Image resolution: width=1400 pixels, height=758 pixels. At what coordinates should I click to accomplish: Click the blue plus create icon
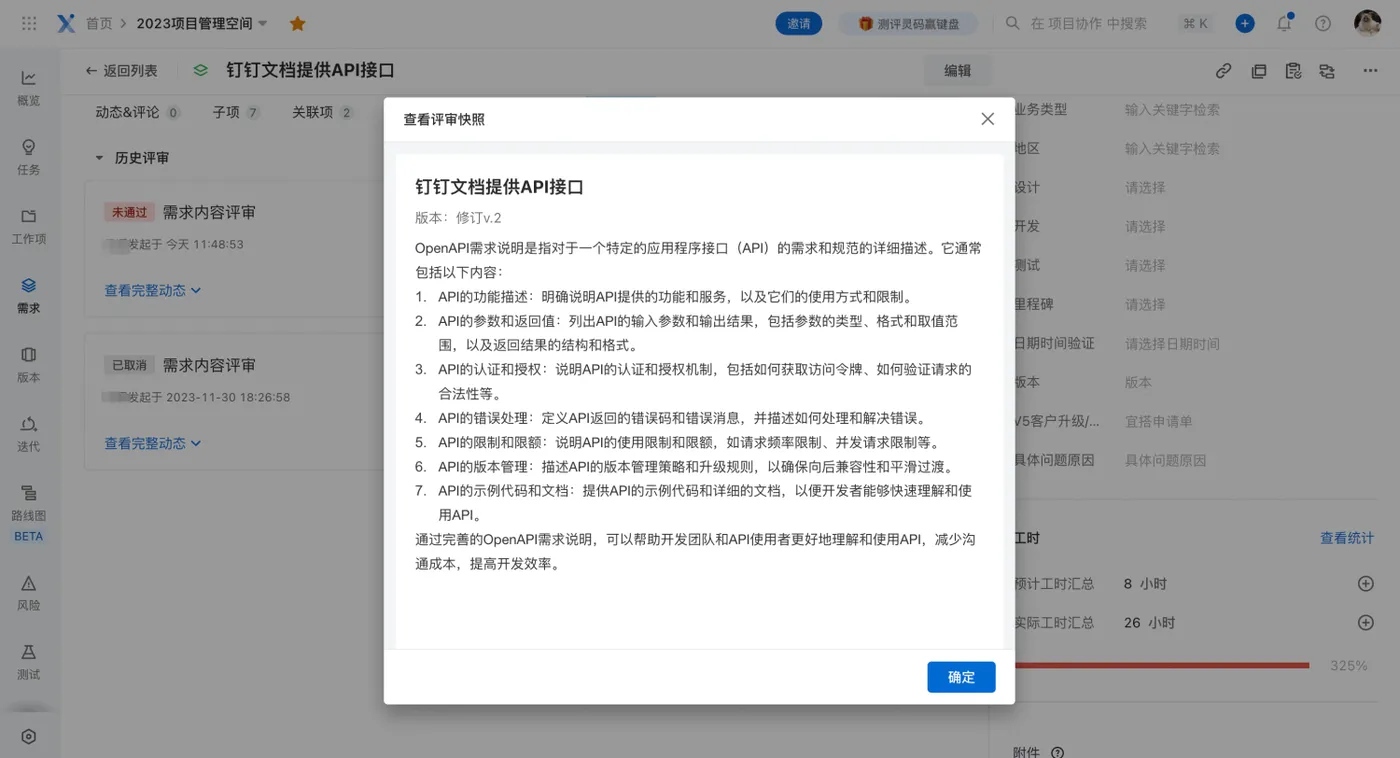pos(1245,23)
